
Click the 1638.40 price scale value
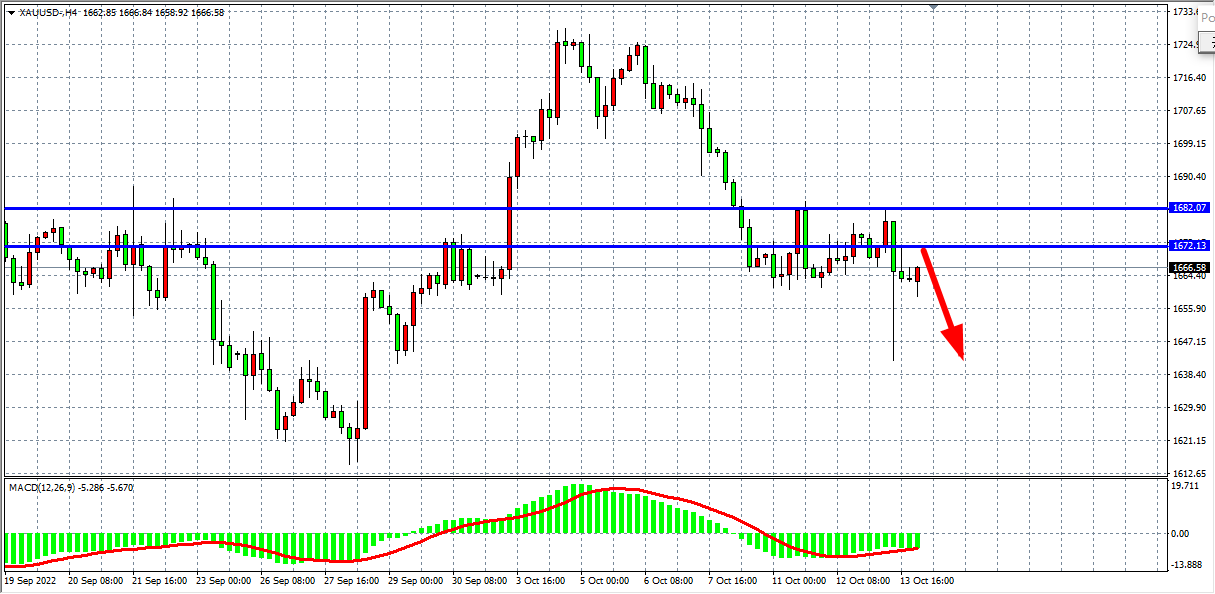1187,375
